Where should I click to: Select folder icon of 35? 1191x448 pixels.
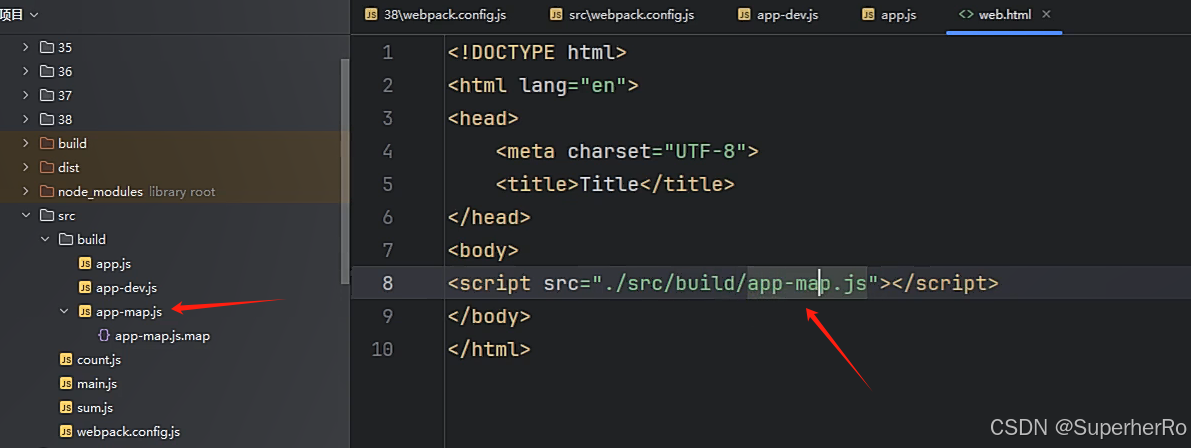pos(46,47)
